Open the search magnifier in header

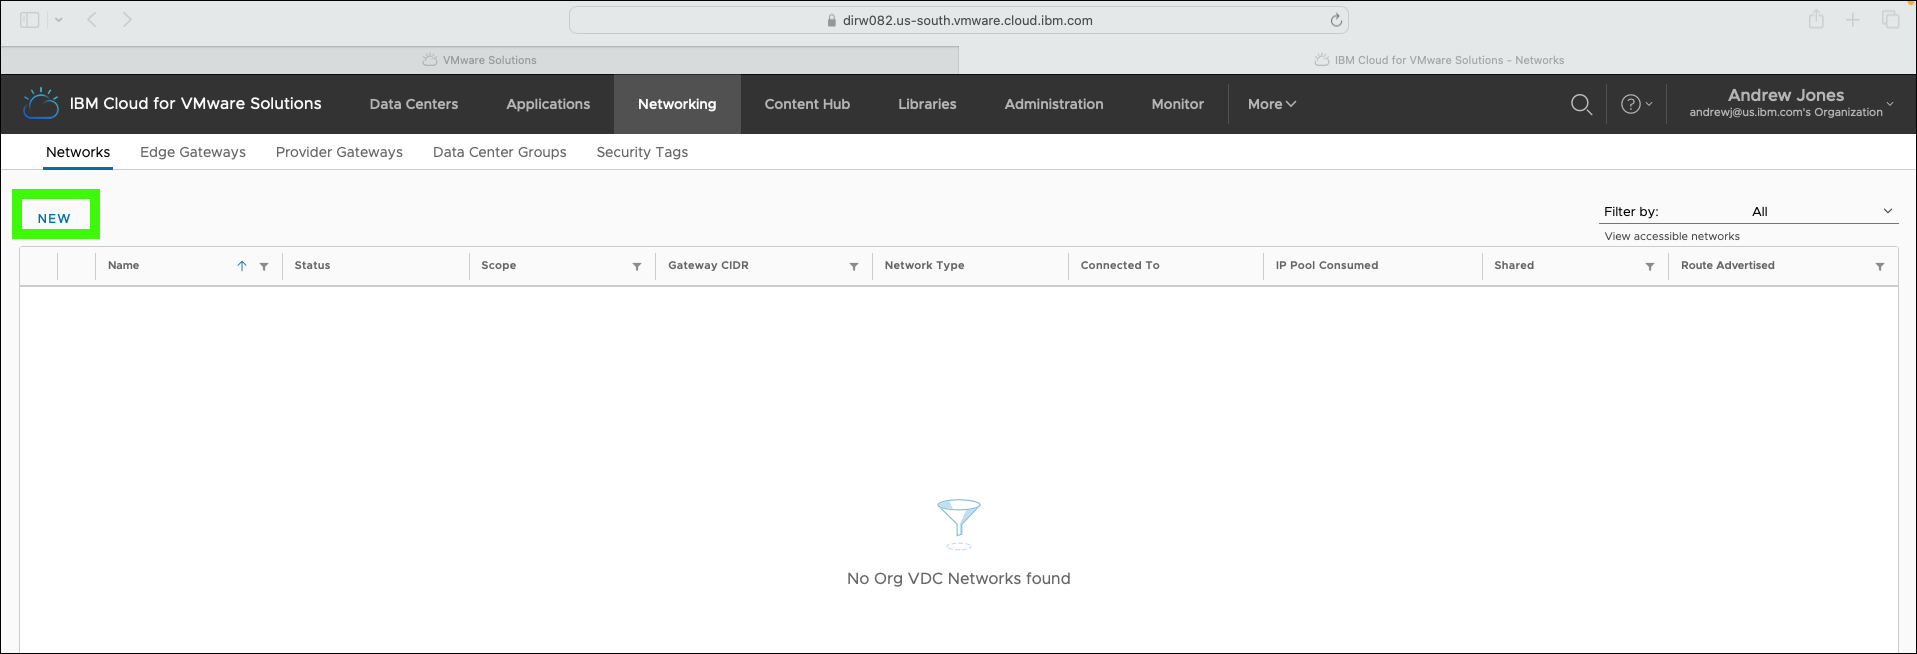click(1581, 104)
